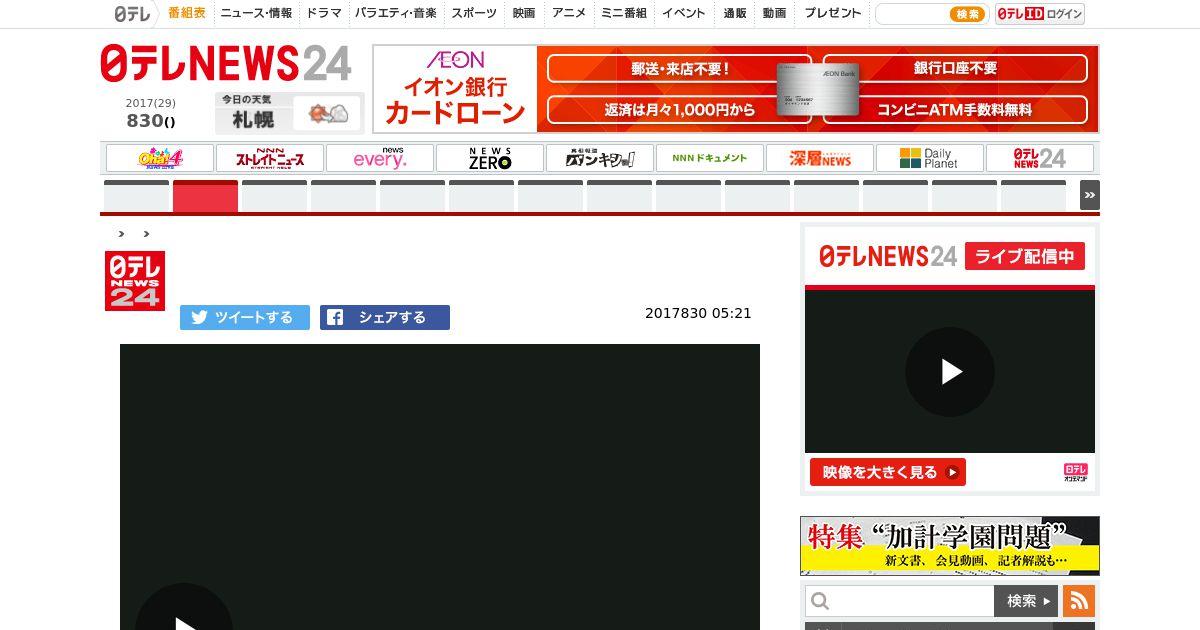Click the 日テレNEWS24 header logo
The image size is (1200, 630).
[x=226, y=64]
